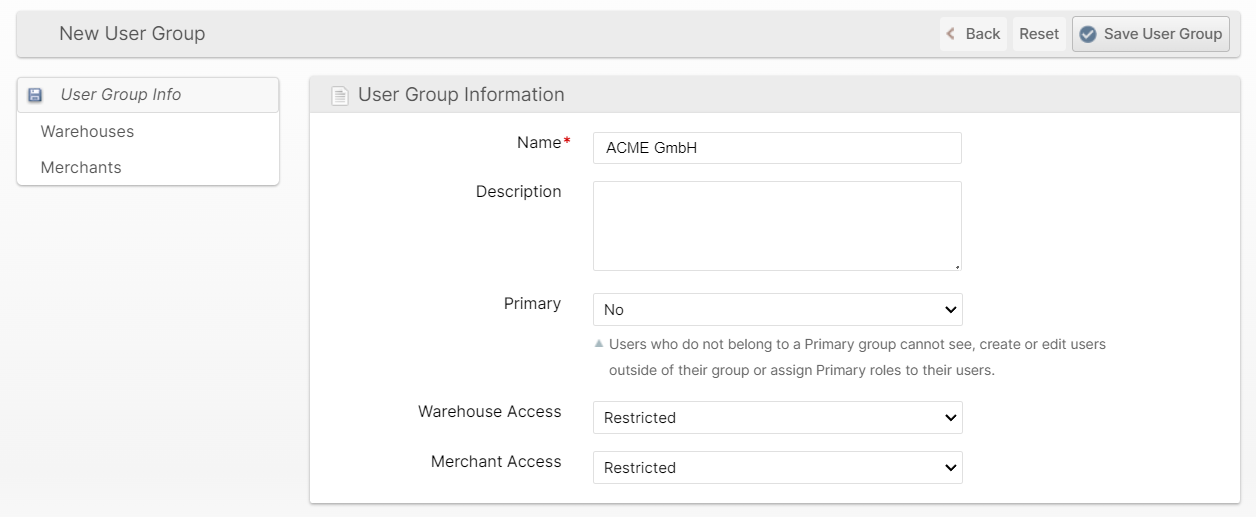Click the Save User Group button label

click(1162, 34)
